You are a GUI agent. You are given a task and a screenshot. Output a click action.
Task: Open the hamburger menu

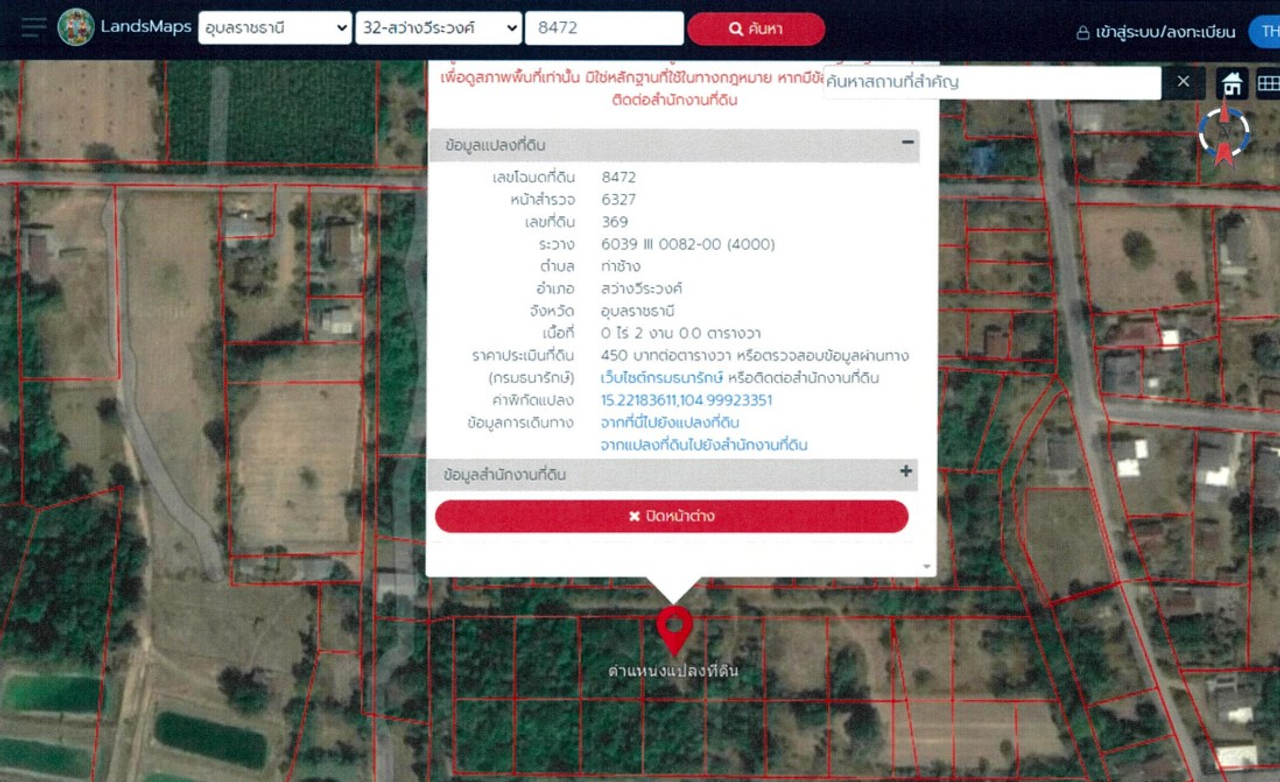33,27
